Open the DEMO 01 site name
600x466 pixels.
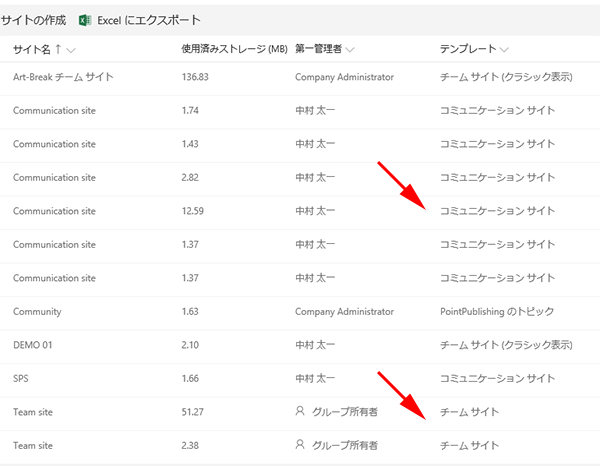[x=33, y=345]
